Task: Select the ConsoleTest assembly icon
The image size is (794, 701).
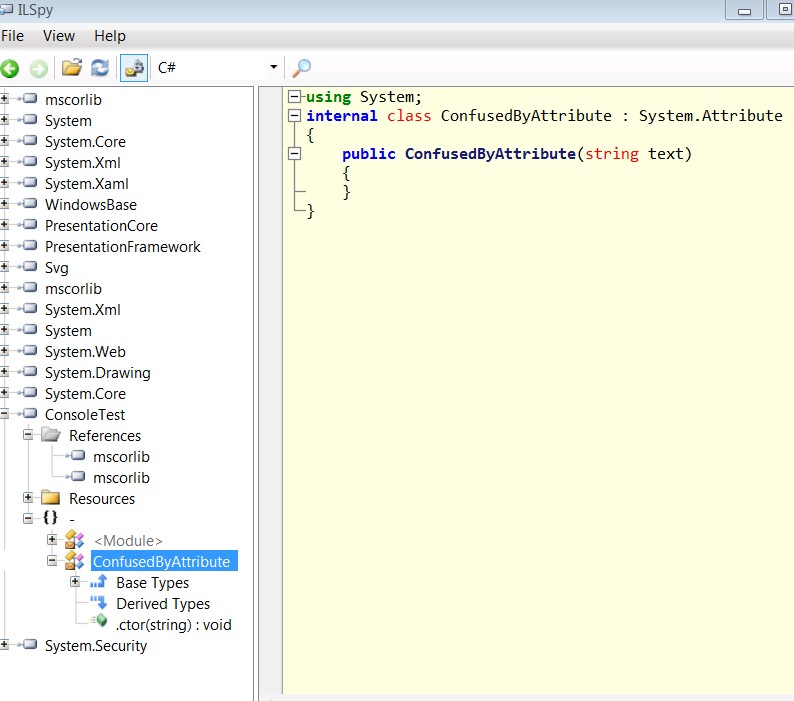Action: click(30, 414)
